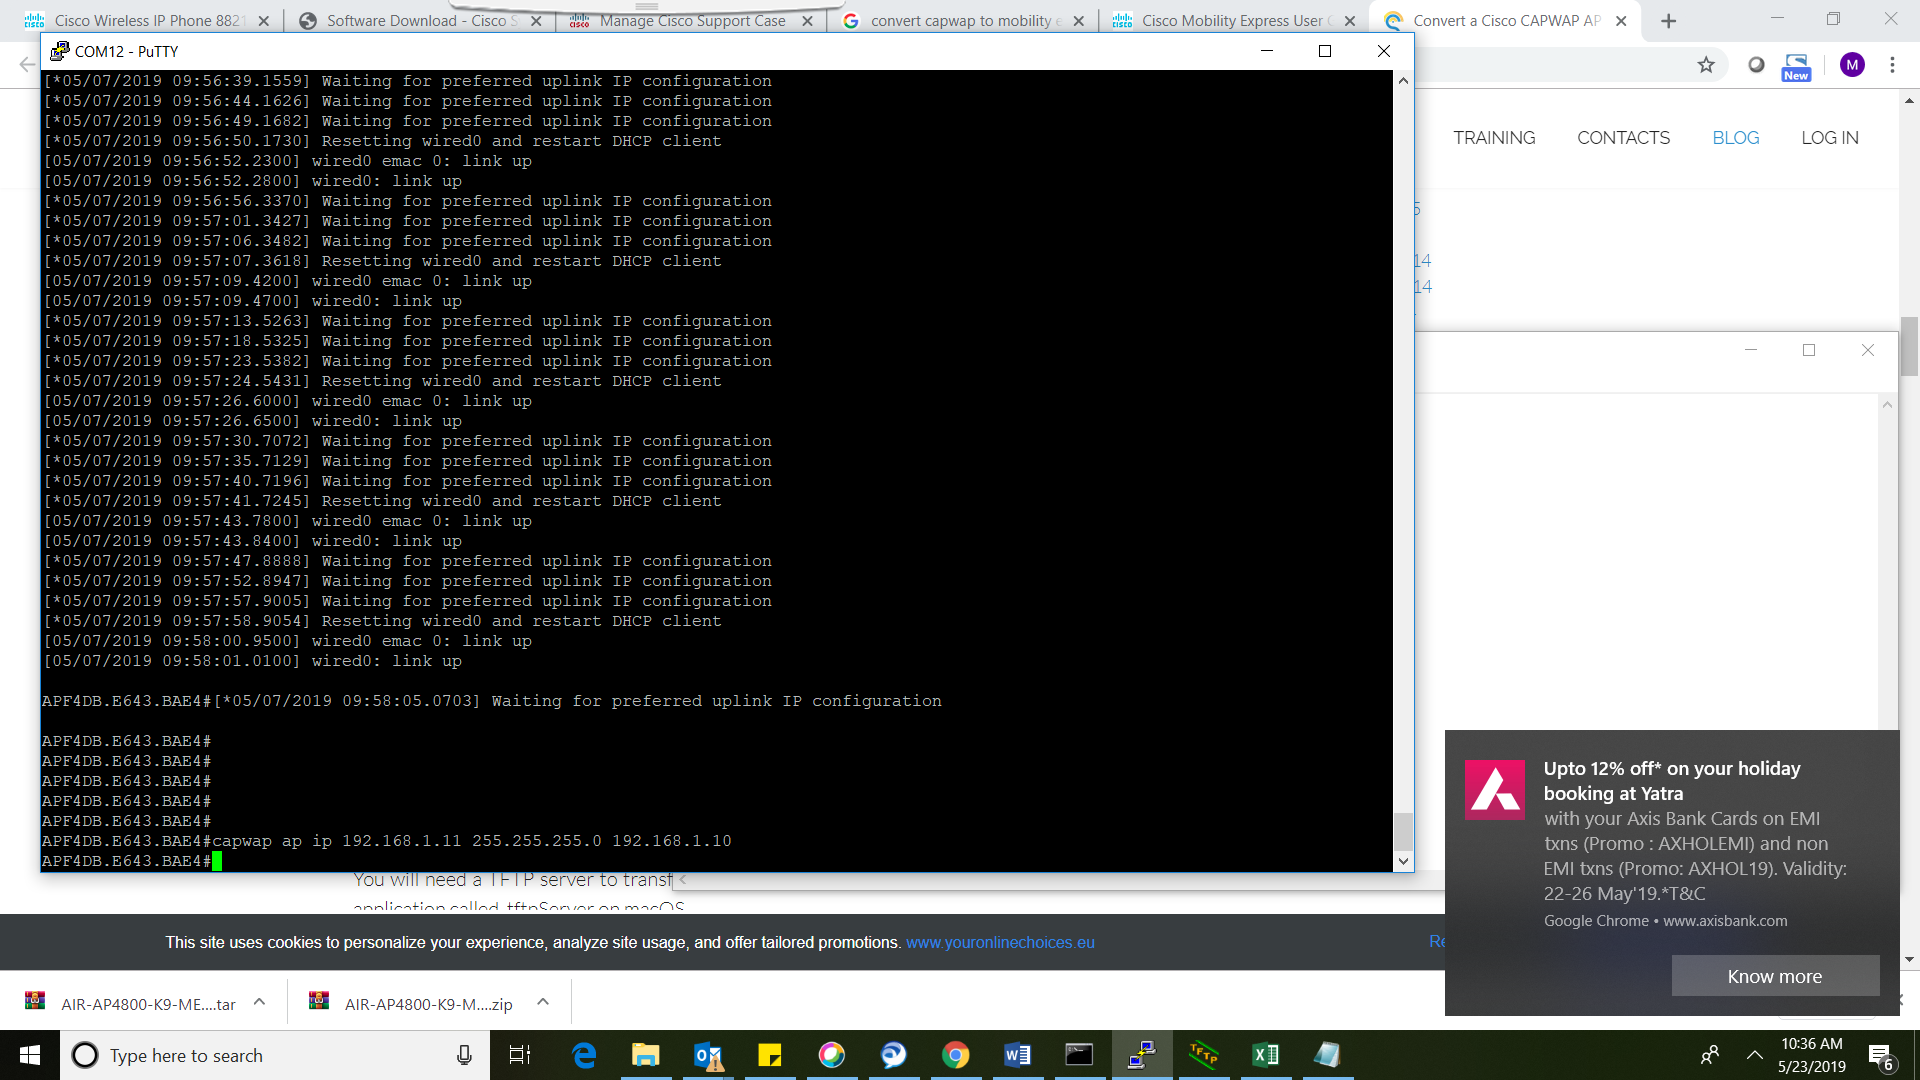The width and height of the screenshot is (1920, 1080).
Task: Click microphone icon in search box
Action: click(464, 1055)
